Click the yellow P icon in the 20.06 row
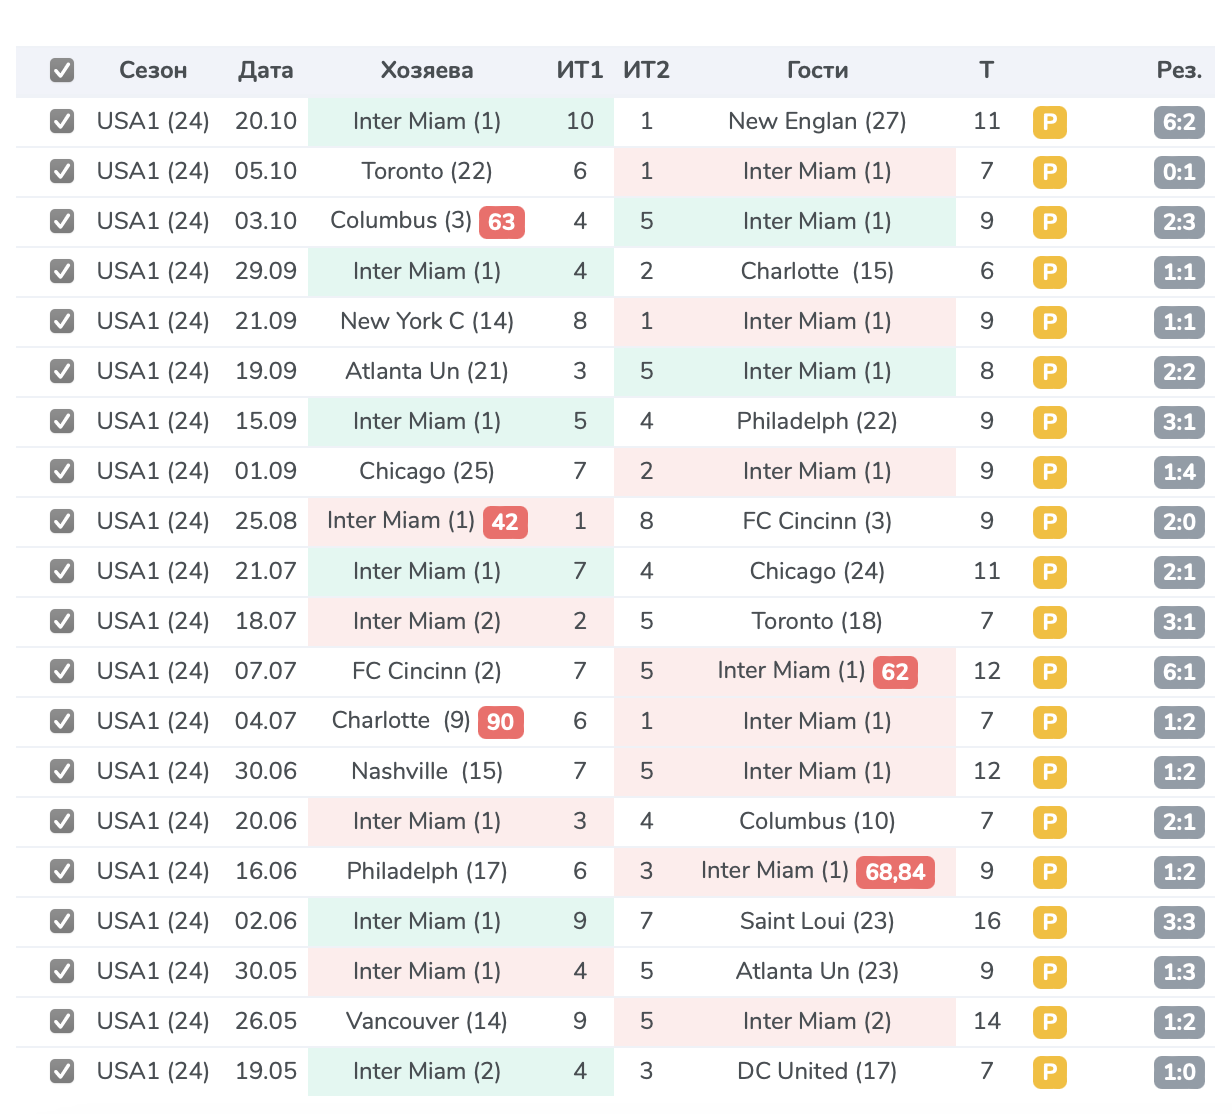The width and height of the screenshot is (1232, 1114). coord(1049,822)
